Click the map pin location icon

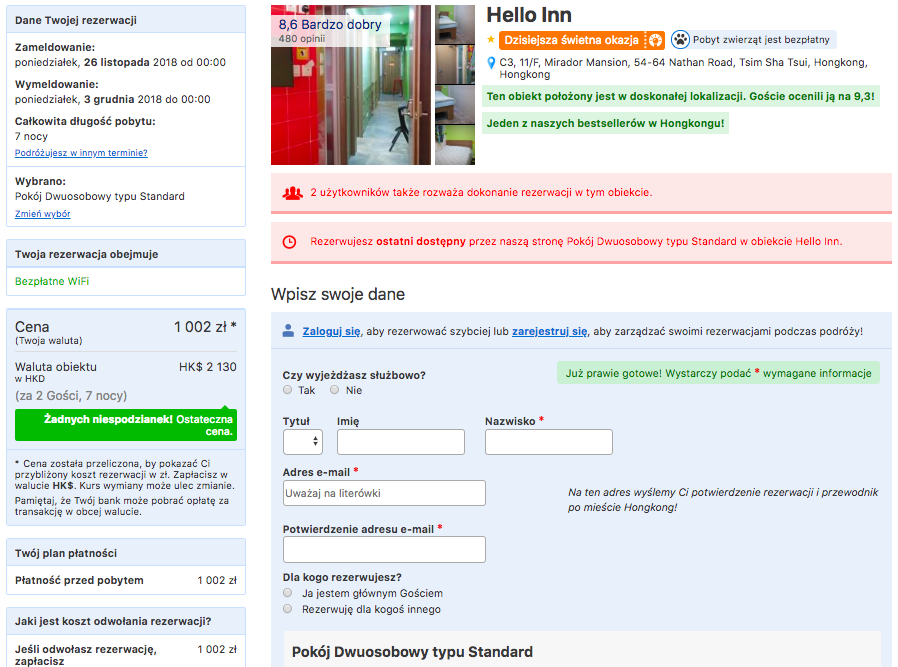[x=491, y=63]
